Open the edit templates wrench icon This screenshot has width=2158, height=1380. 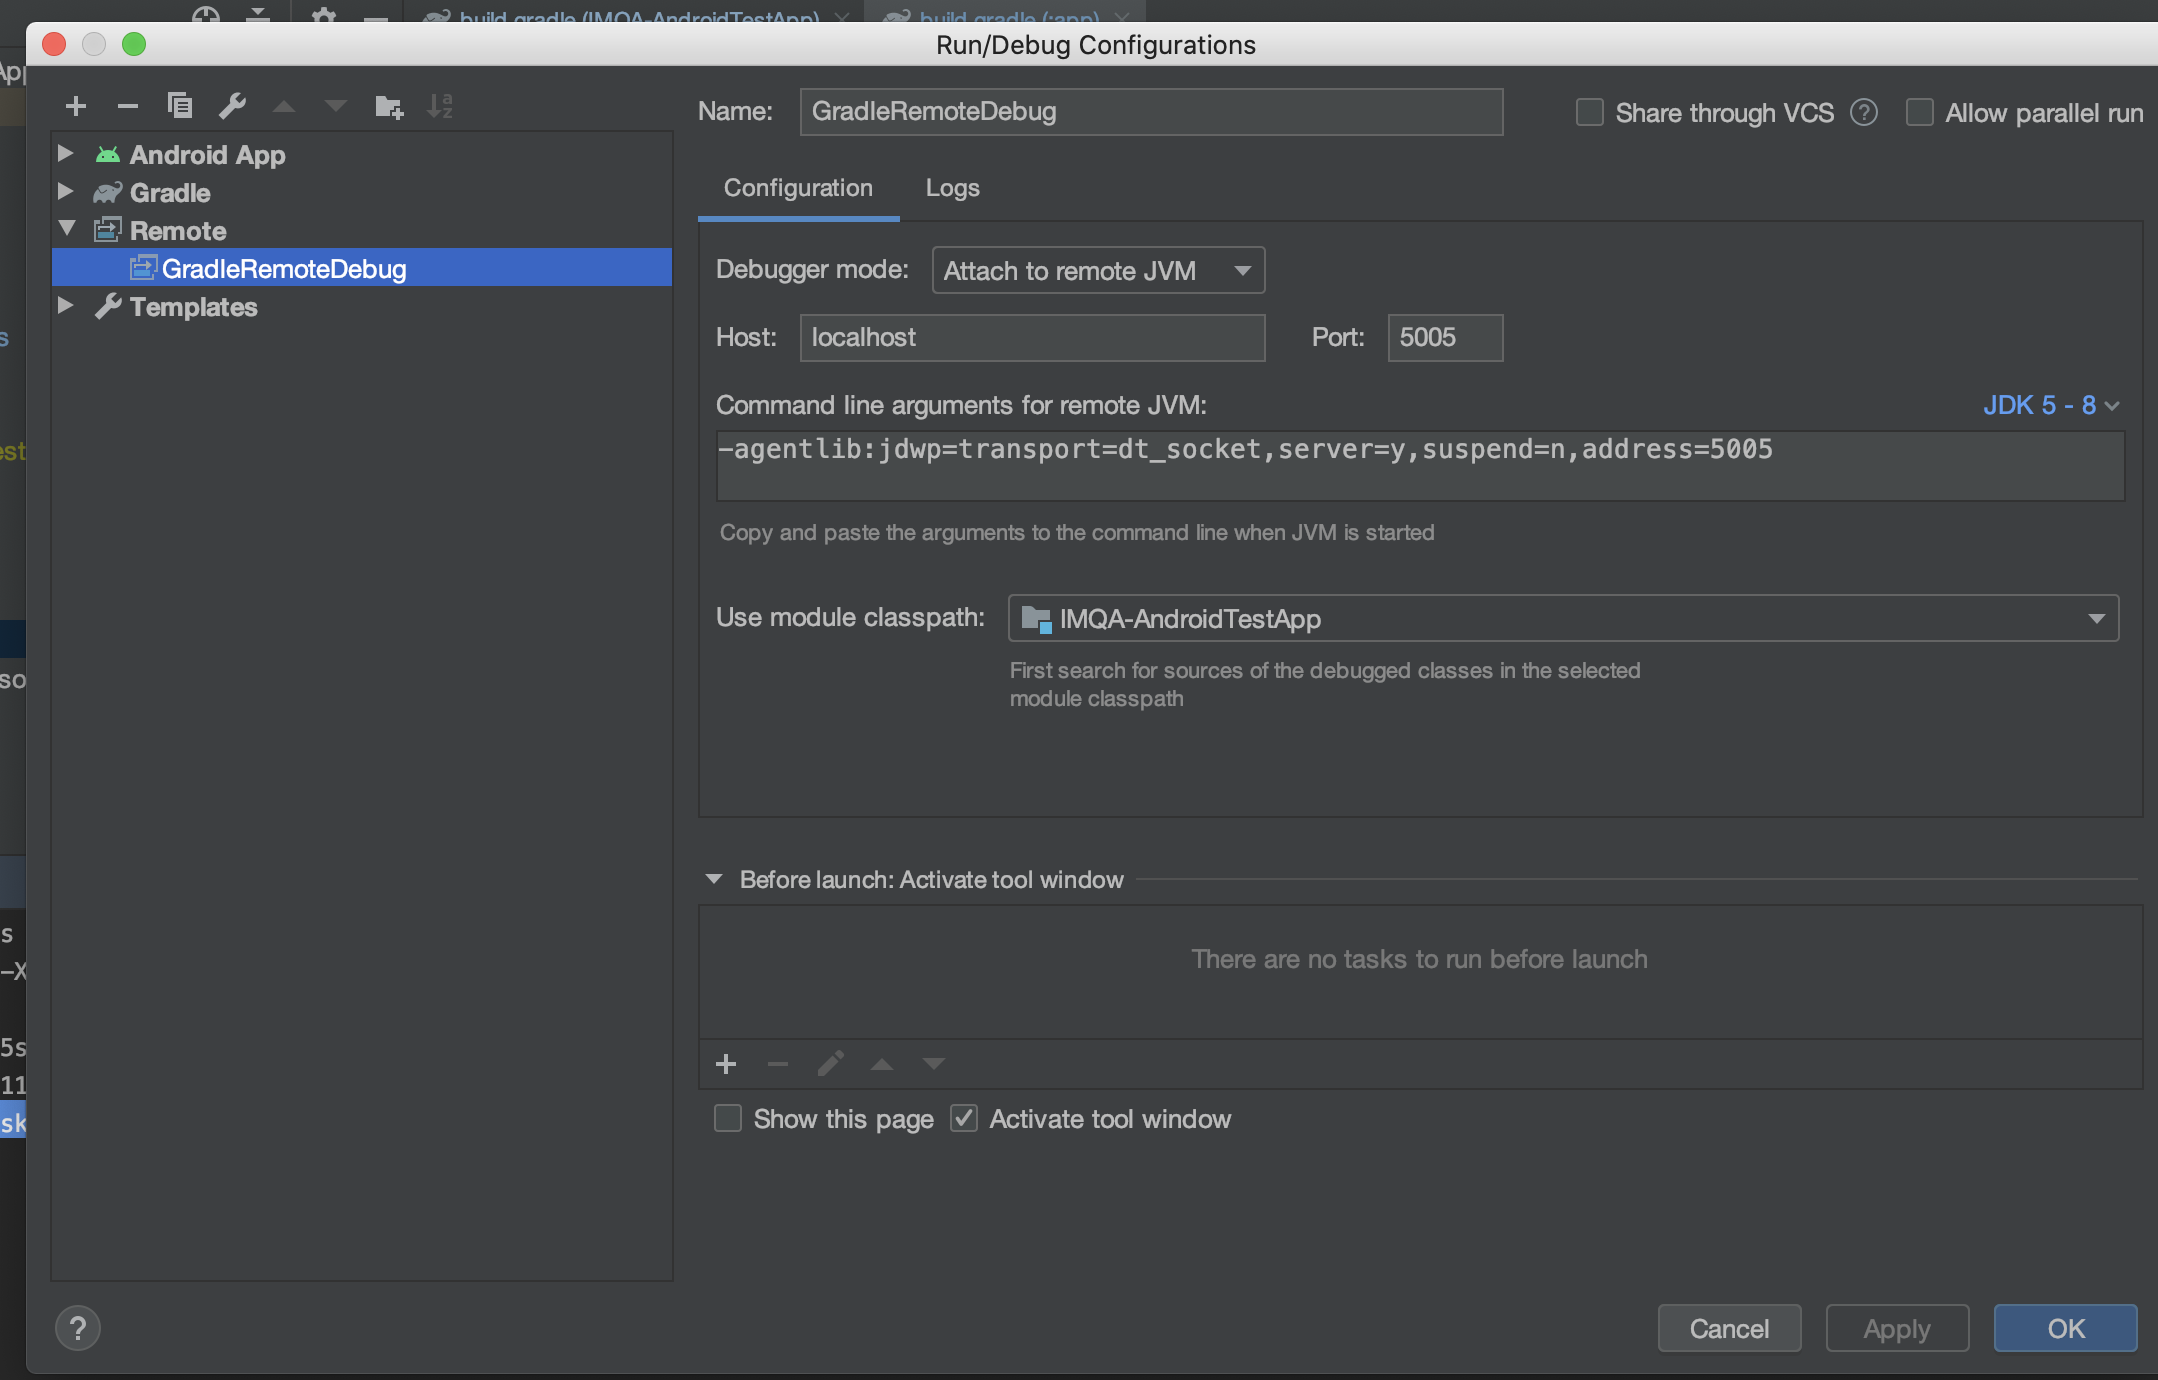[232, 106]
